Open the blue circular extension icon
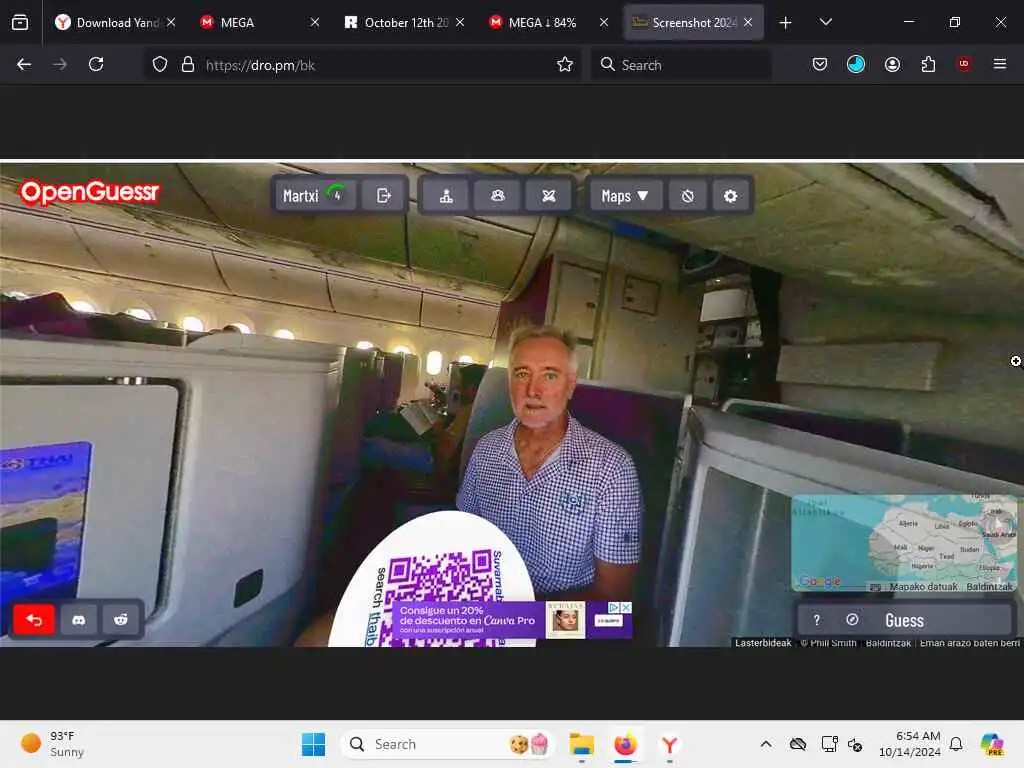The height and width of the screenshot is (768, 1024). 856,64
